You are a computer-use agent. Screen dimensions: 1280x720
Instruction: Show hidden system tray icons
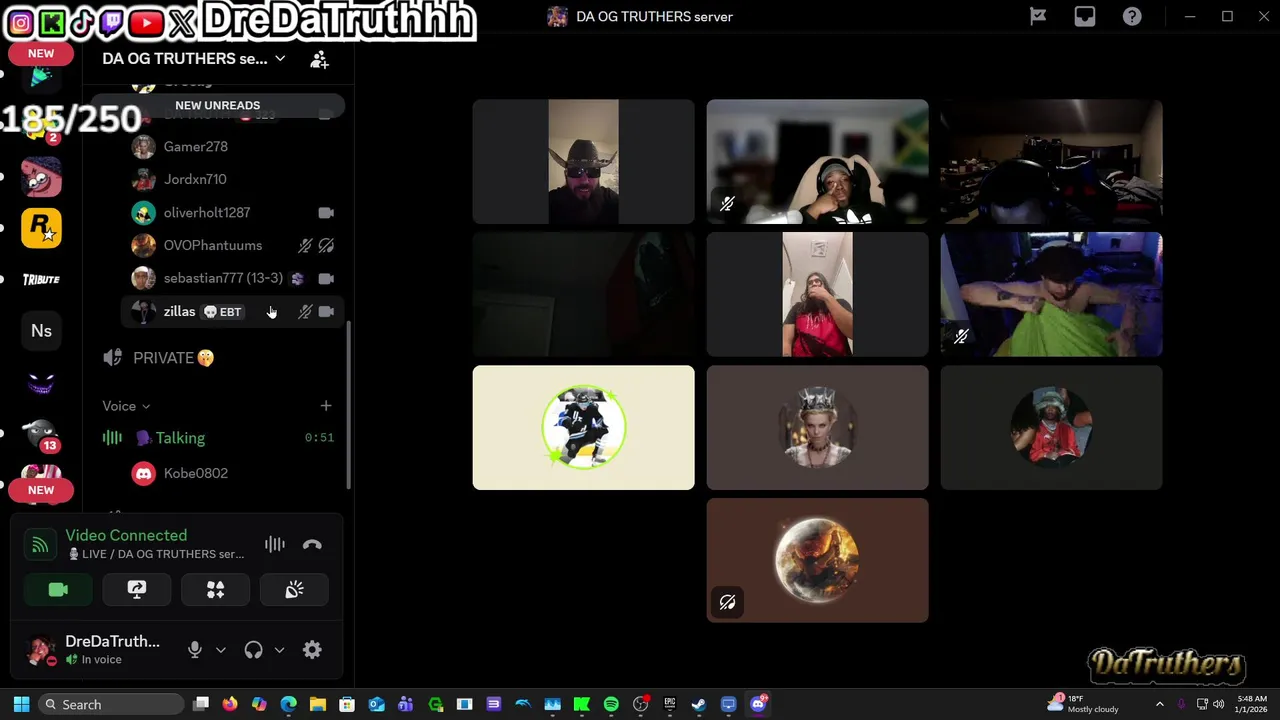(x=1159, y=705)
